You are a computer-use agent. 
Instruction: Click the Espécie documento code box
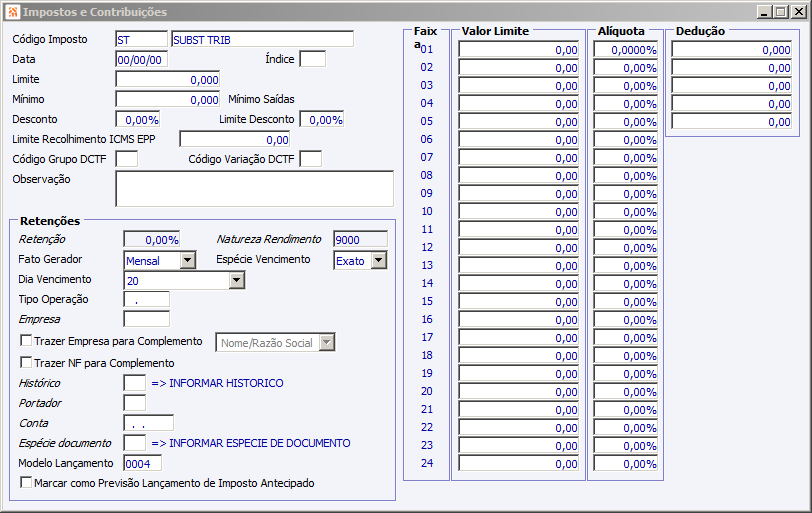tap(135, 443)
